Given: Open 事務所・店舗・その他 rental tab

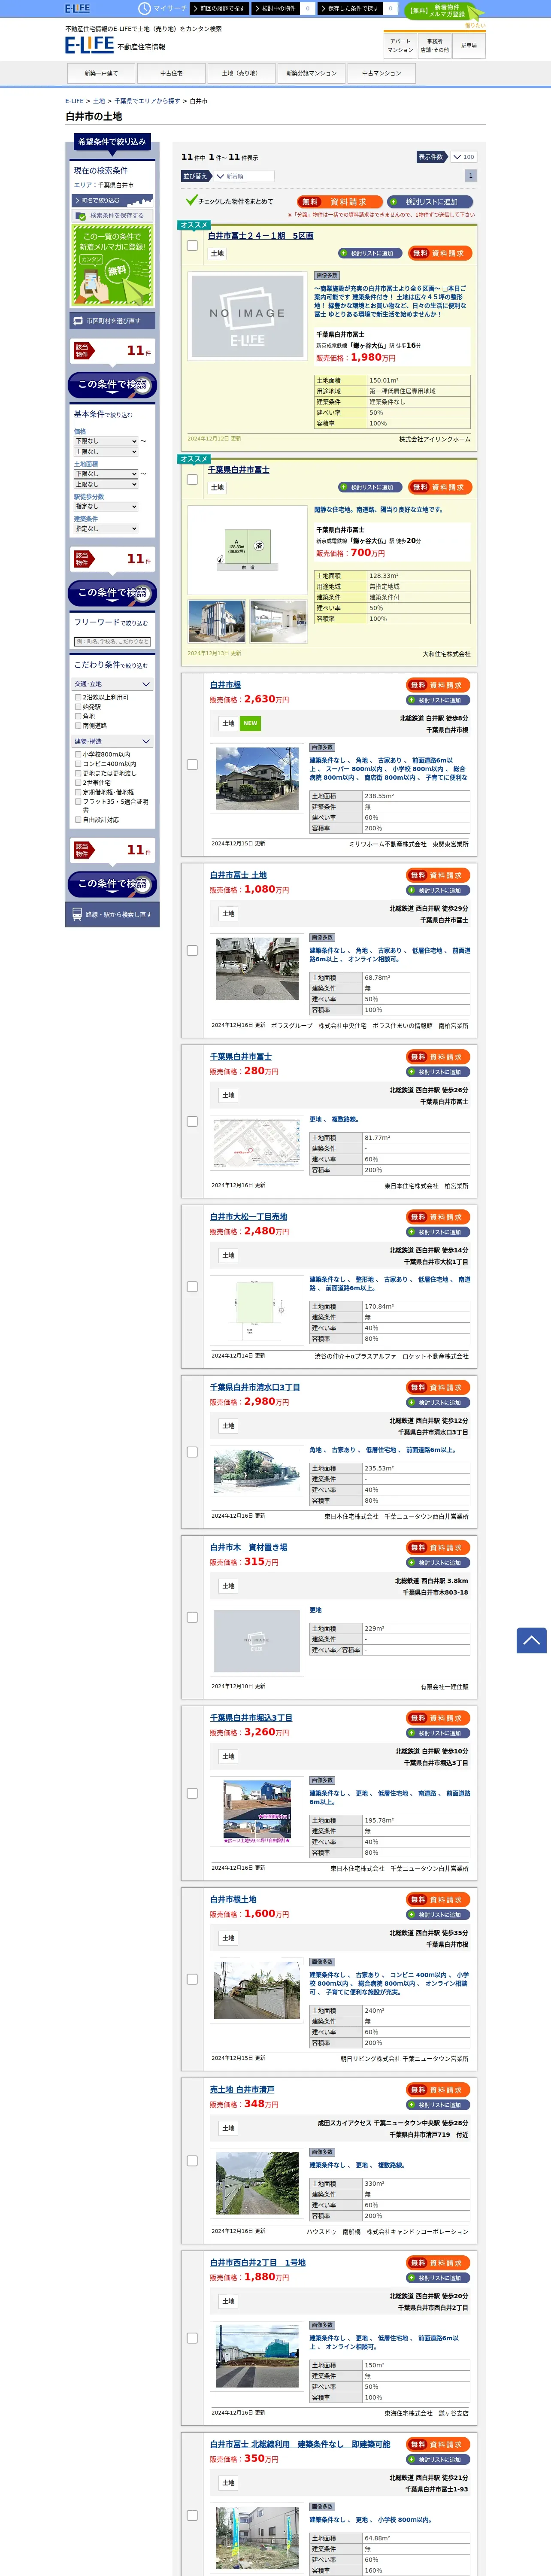Looking at the screenshot, I should tap(434, 45).
